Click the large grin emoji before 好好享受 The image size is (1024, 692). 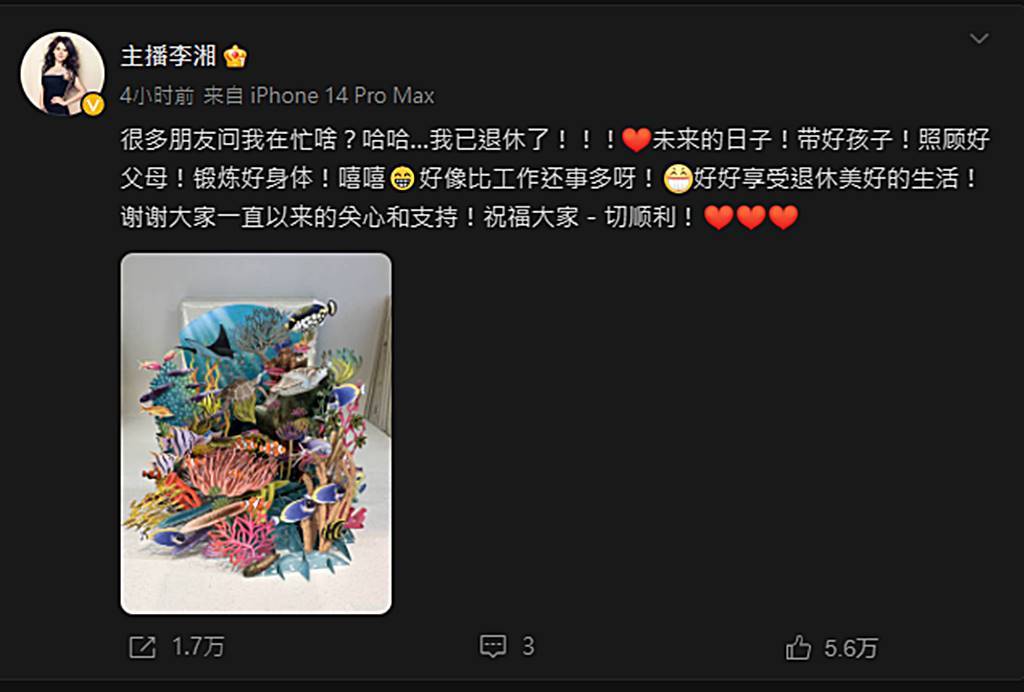(678, 178)
